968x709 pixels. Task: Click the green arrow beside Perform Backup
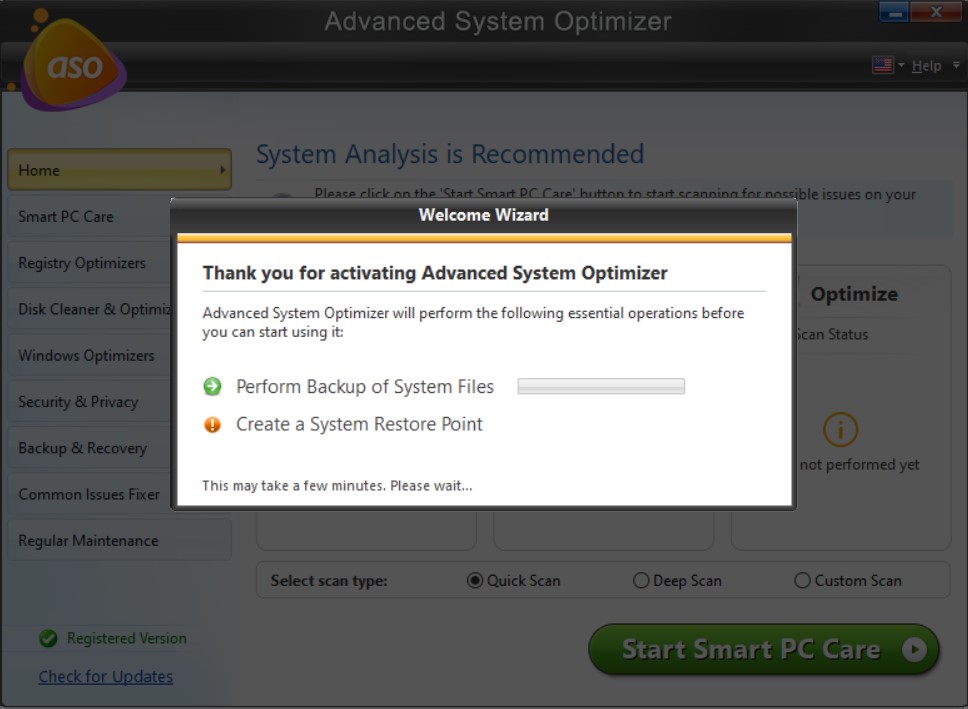pos(212,387)
